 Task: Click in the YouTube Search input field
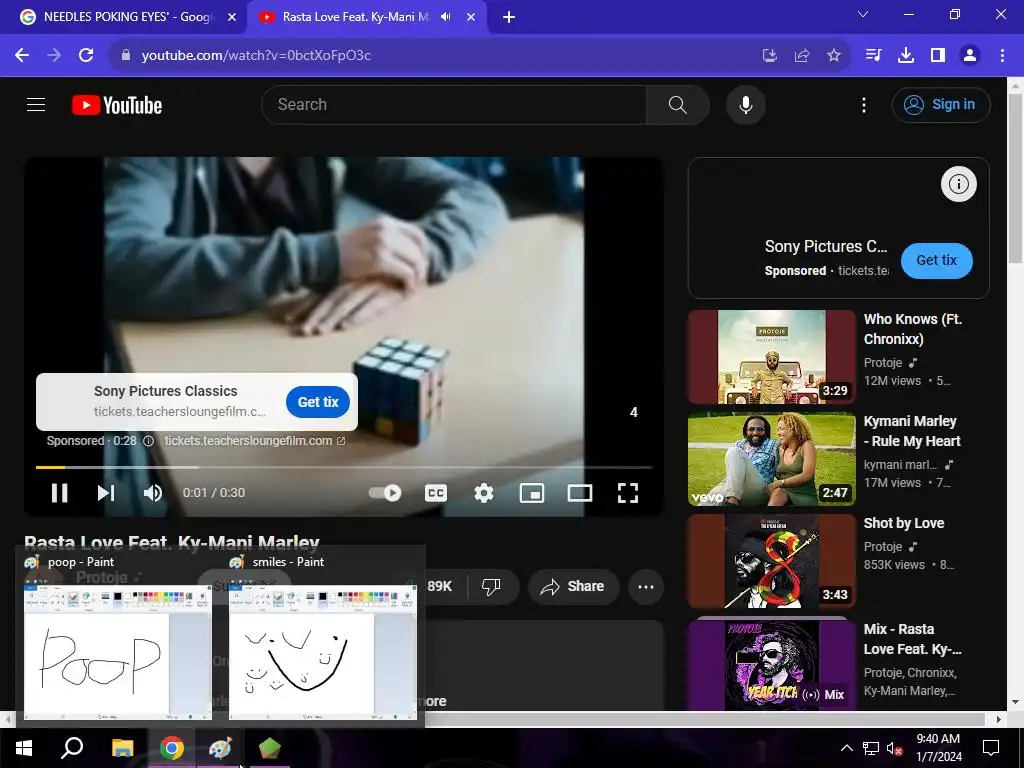click(454, 104)
